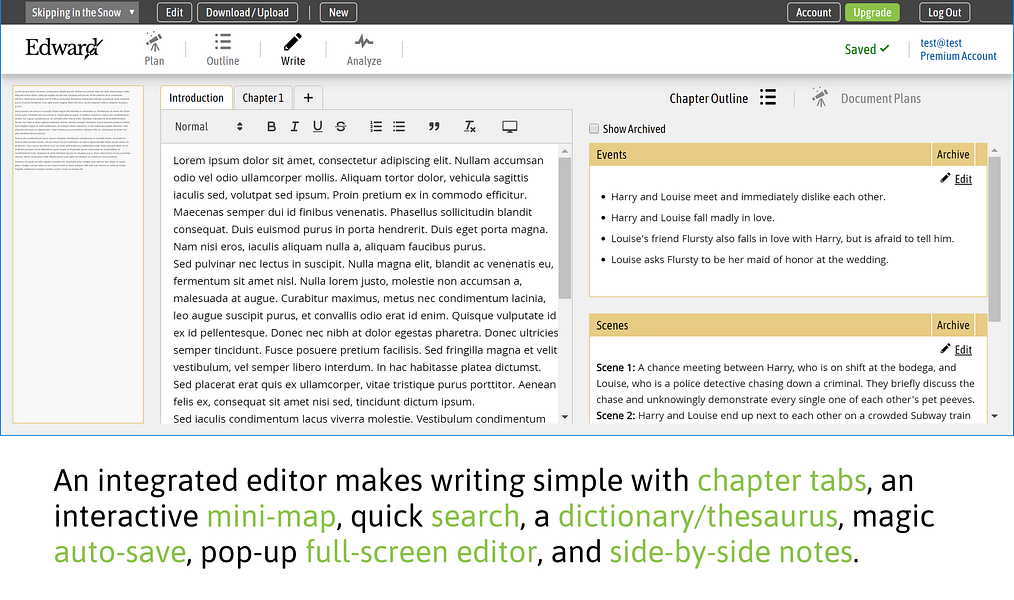Toggle italic formatting in the editor toolbar
Viewport: 1014px width, 600px height.
294,127
